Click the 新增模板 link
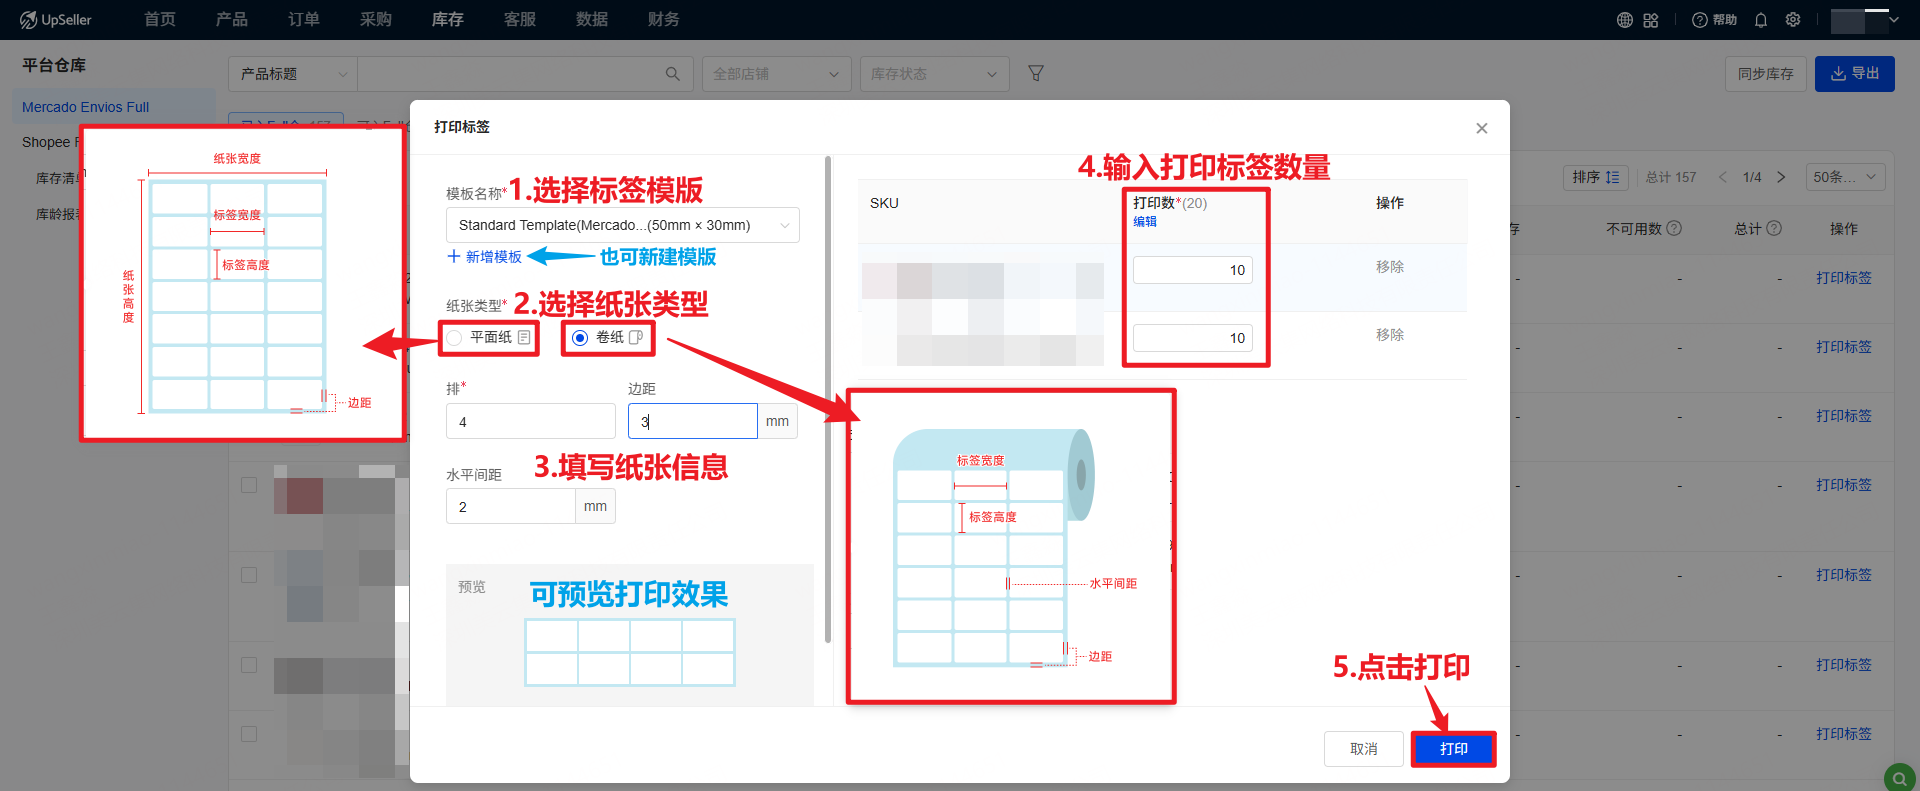This screenshot has width=1920, height=791. (485, 257)
